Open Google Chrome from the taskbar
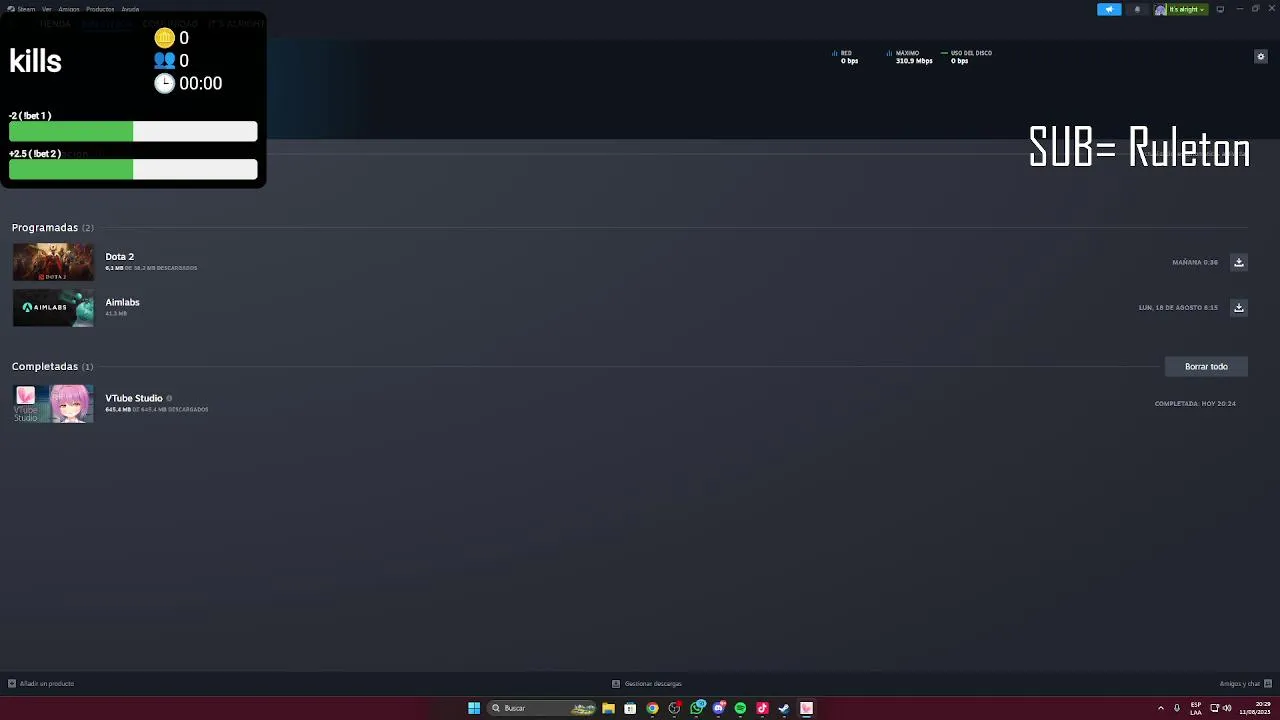 click(652, 708)
